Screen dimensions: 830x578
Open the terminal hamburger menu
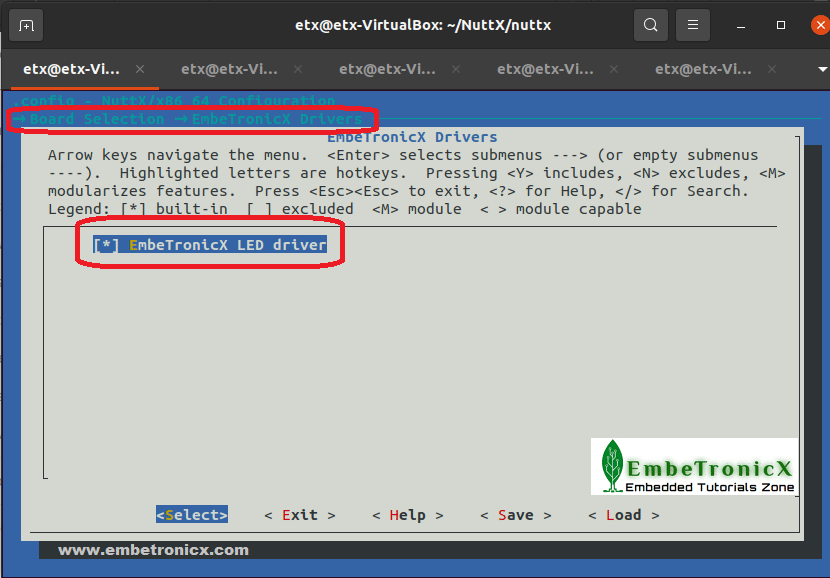[693, 25]
